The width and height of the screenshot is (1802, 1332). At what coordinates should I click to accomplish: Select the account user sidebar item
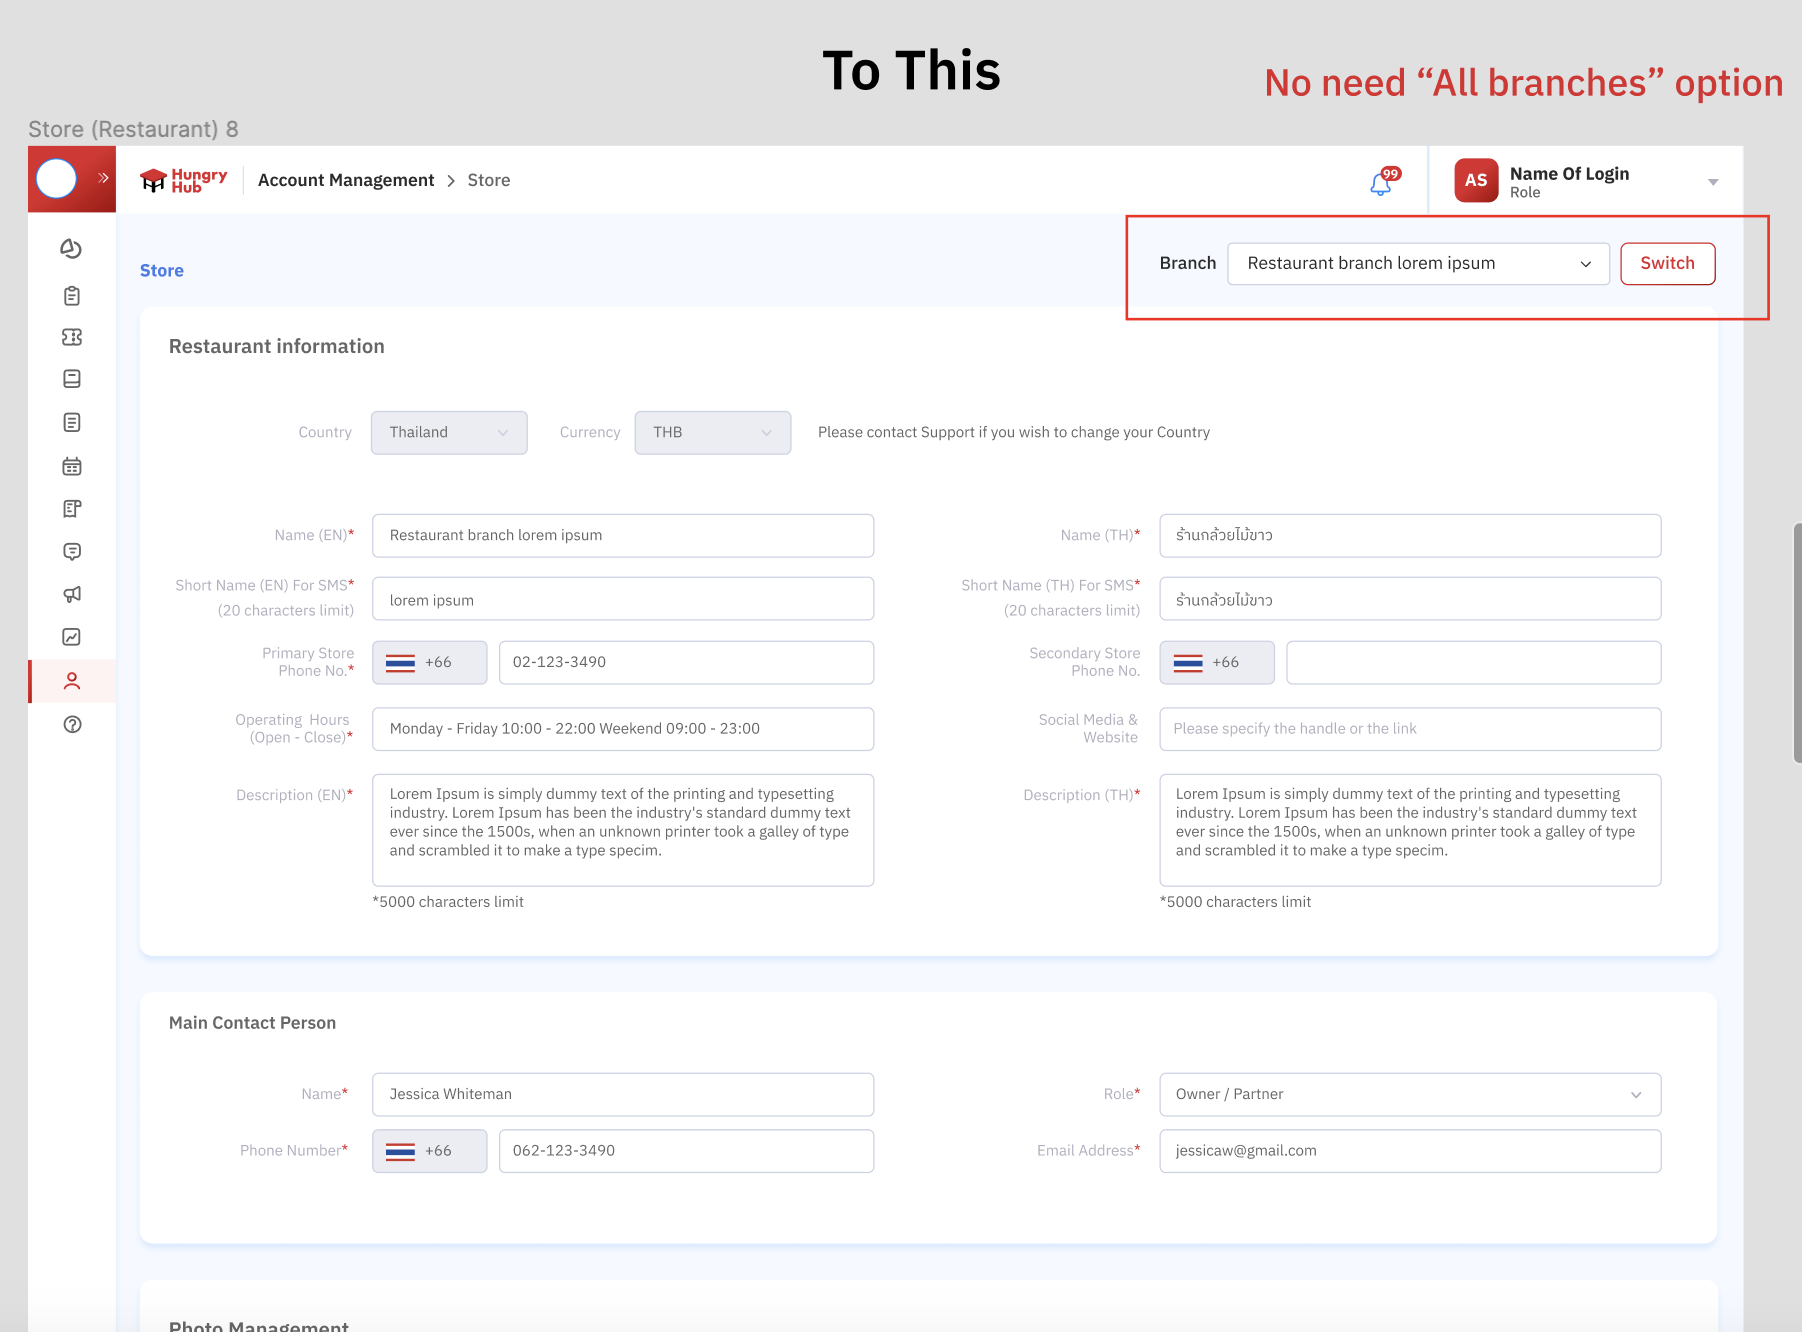[x=71, y=681]
